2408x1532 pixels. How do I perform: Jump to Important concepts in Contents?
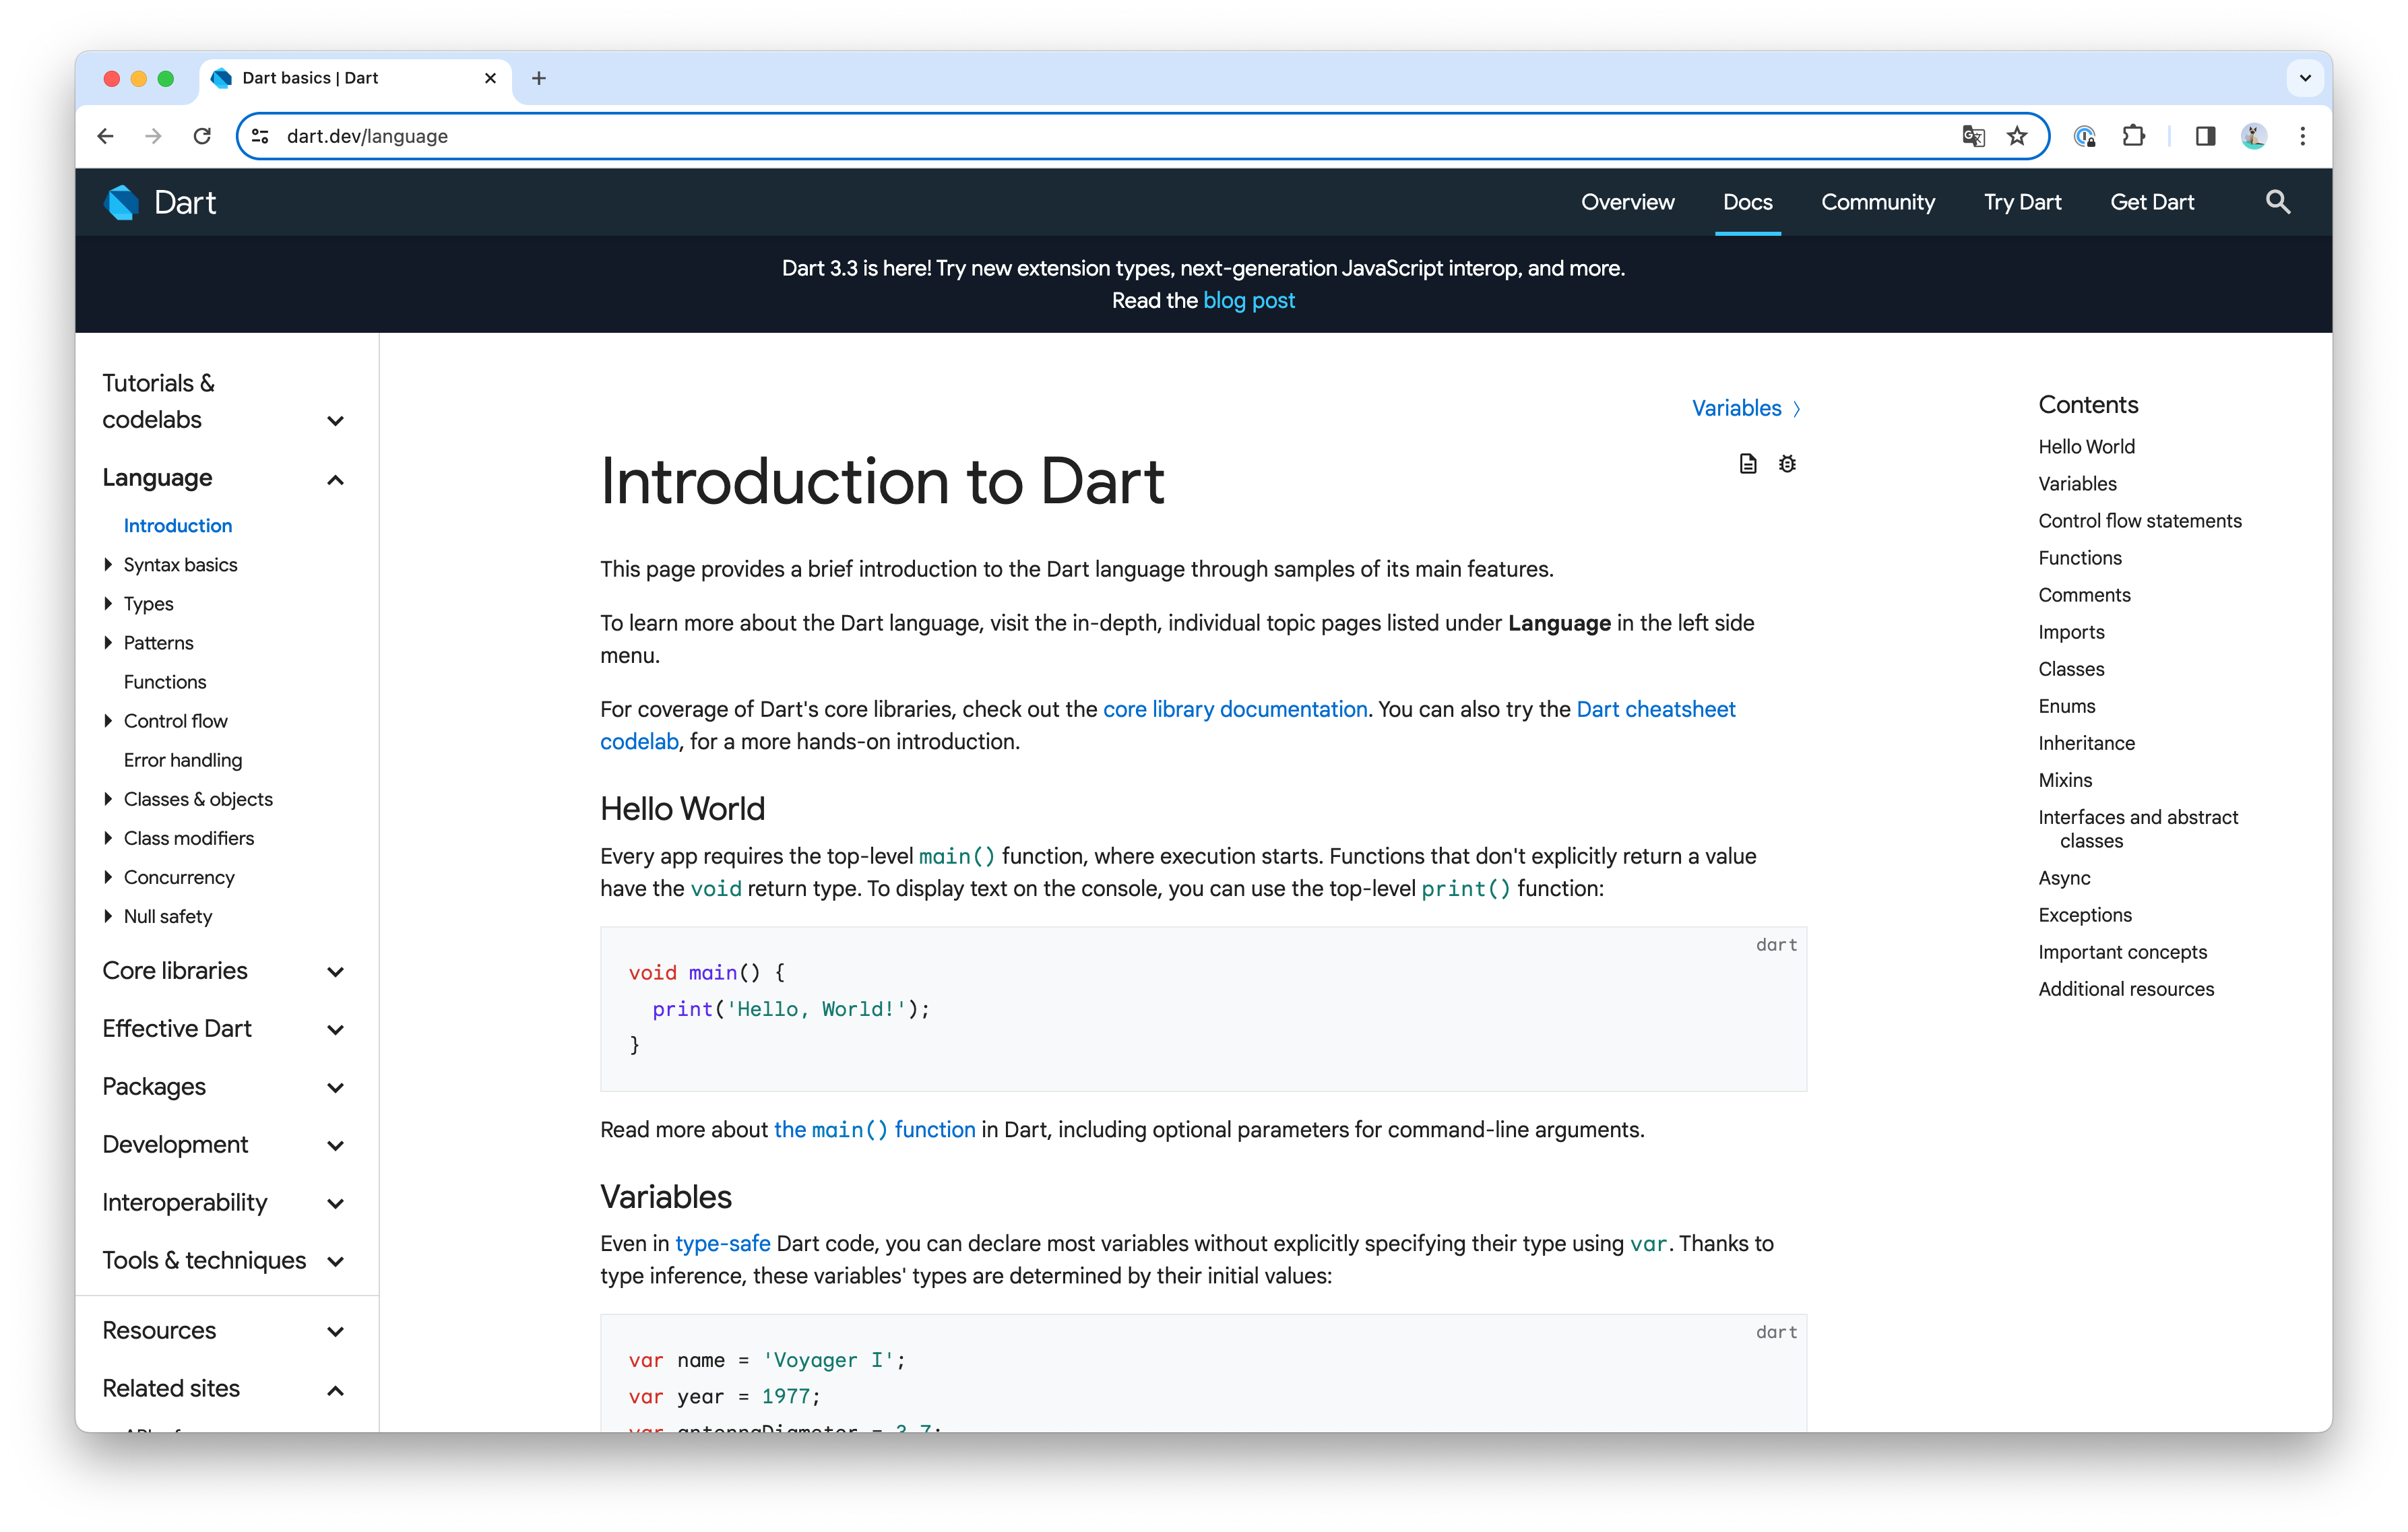pos(2122,952)
